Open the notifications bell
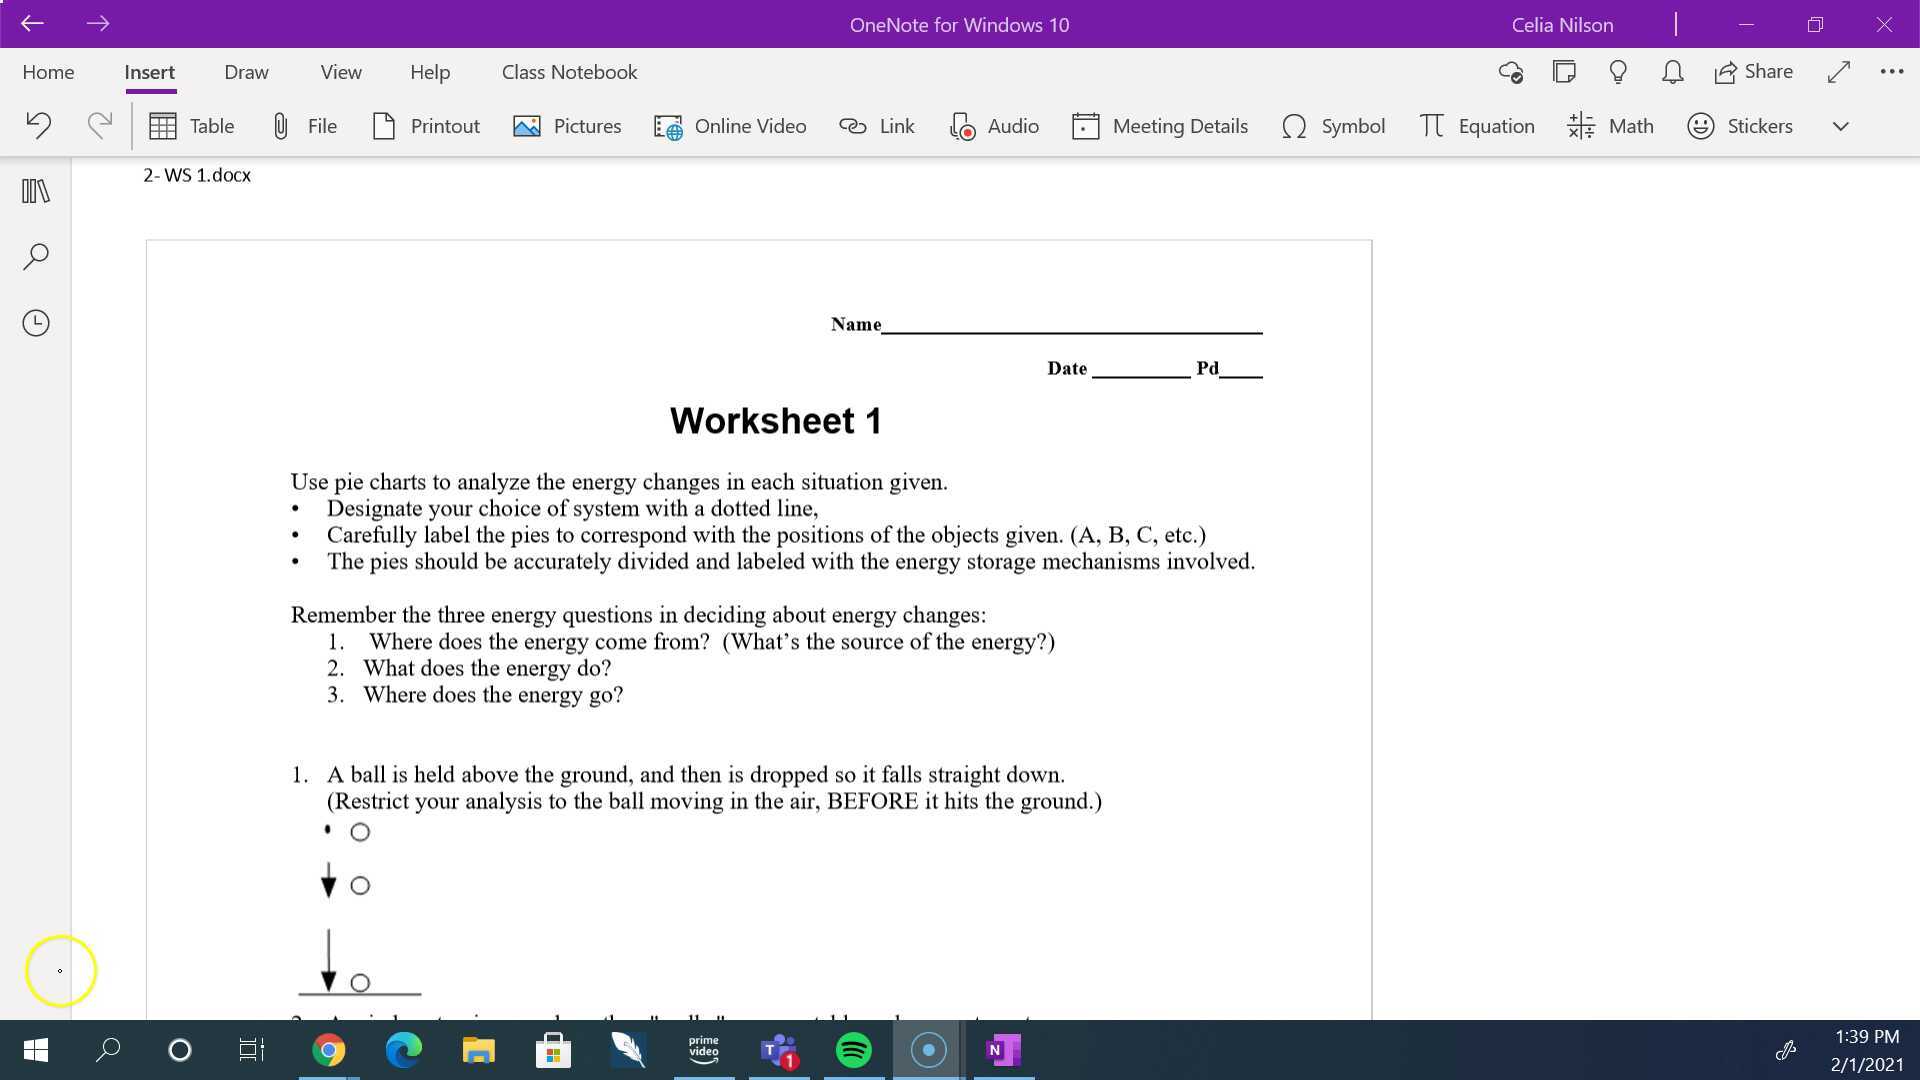Viewport: 1920px width, 1080px height. pyautogui.click(x=1672, y=72)
